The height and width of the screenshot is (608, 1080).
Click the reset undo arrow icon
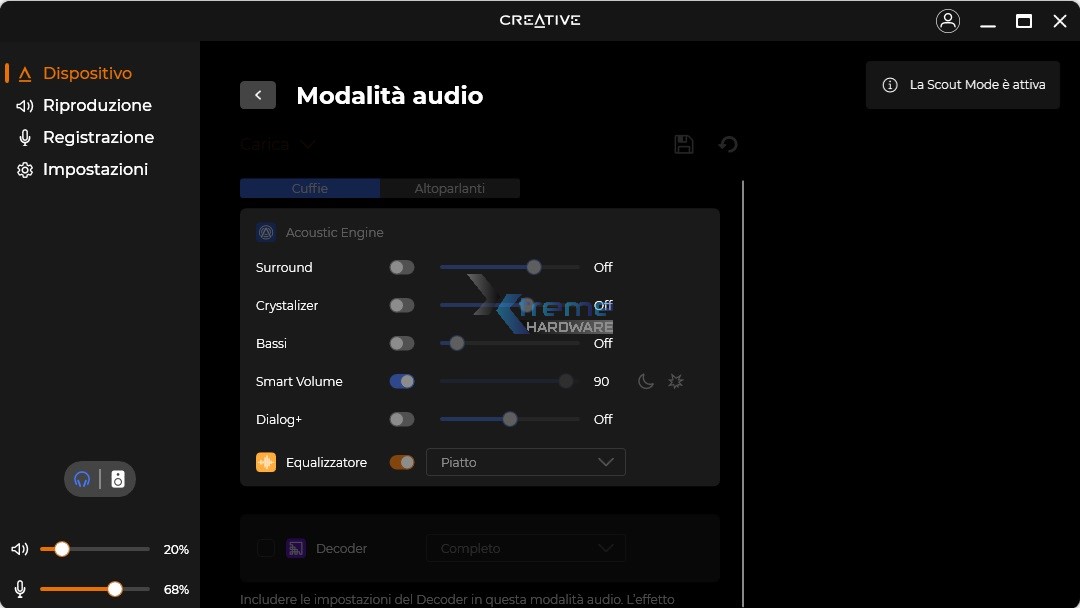[x=728, y=144]
